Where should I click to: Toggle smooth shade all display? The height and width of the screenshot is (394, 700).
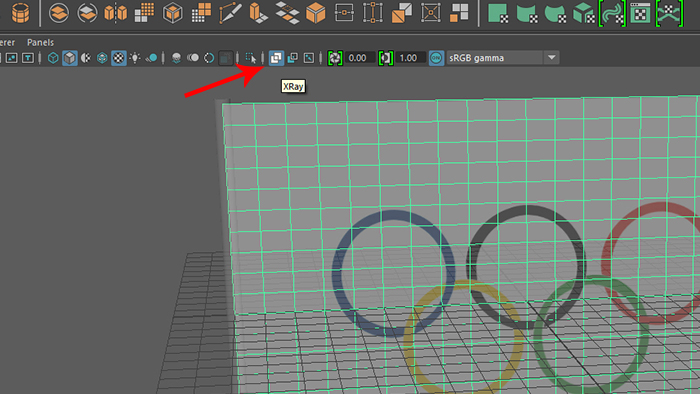click(x=69, y=58)
